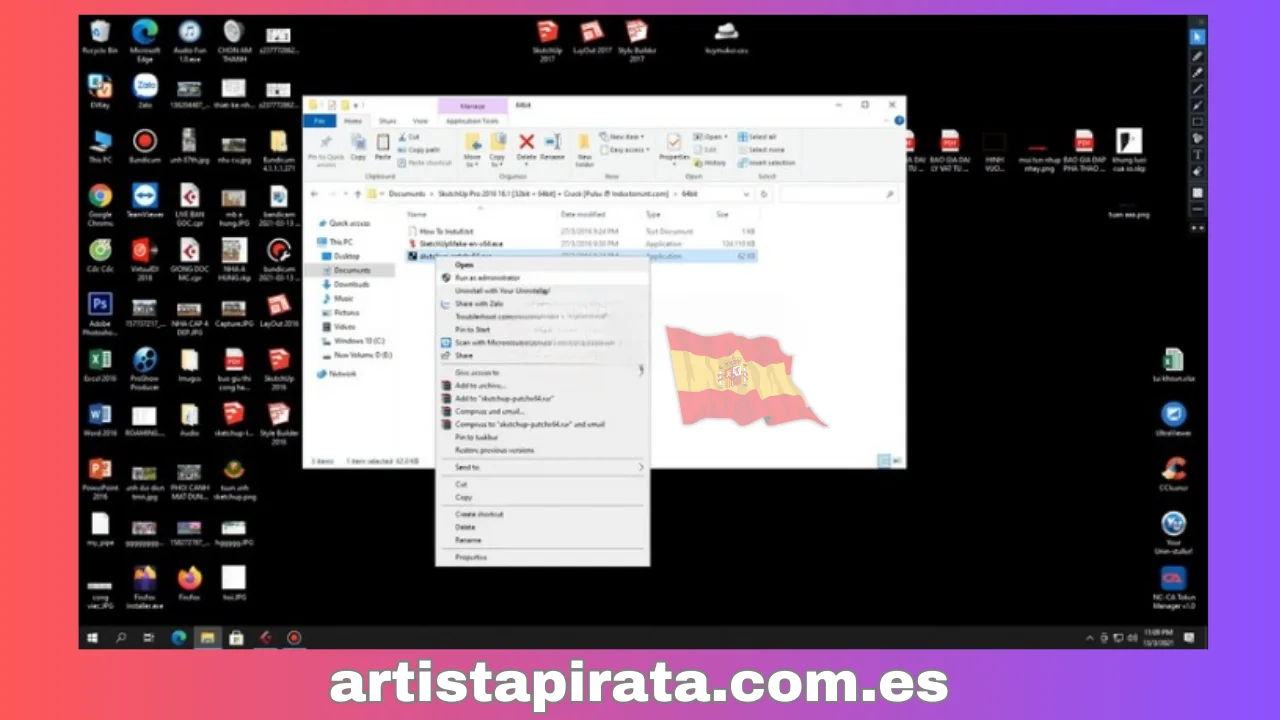Expand the Easy access dropdown
The image size is (1280, 720).
[627, 150]
